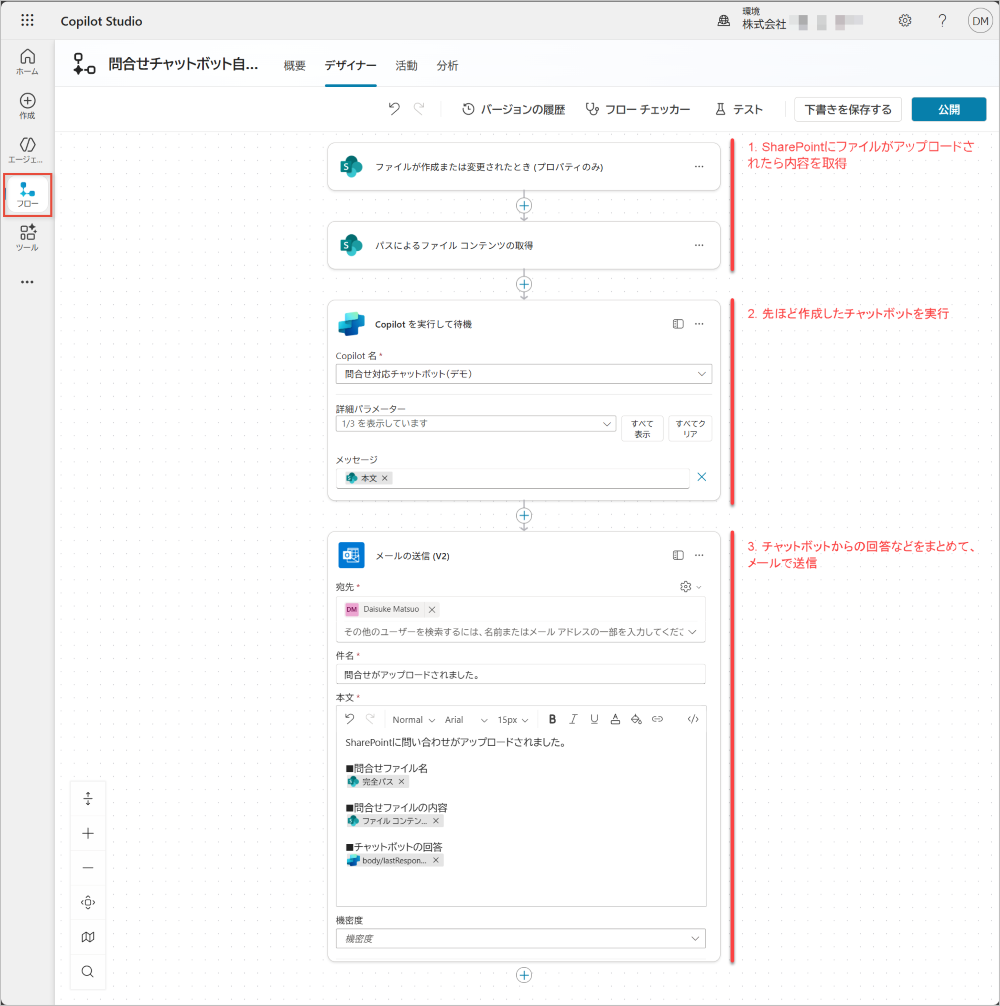Expand the Copilot 名 dropdown
This screenshot has height=1006, width=1000.
(523, 374)
